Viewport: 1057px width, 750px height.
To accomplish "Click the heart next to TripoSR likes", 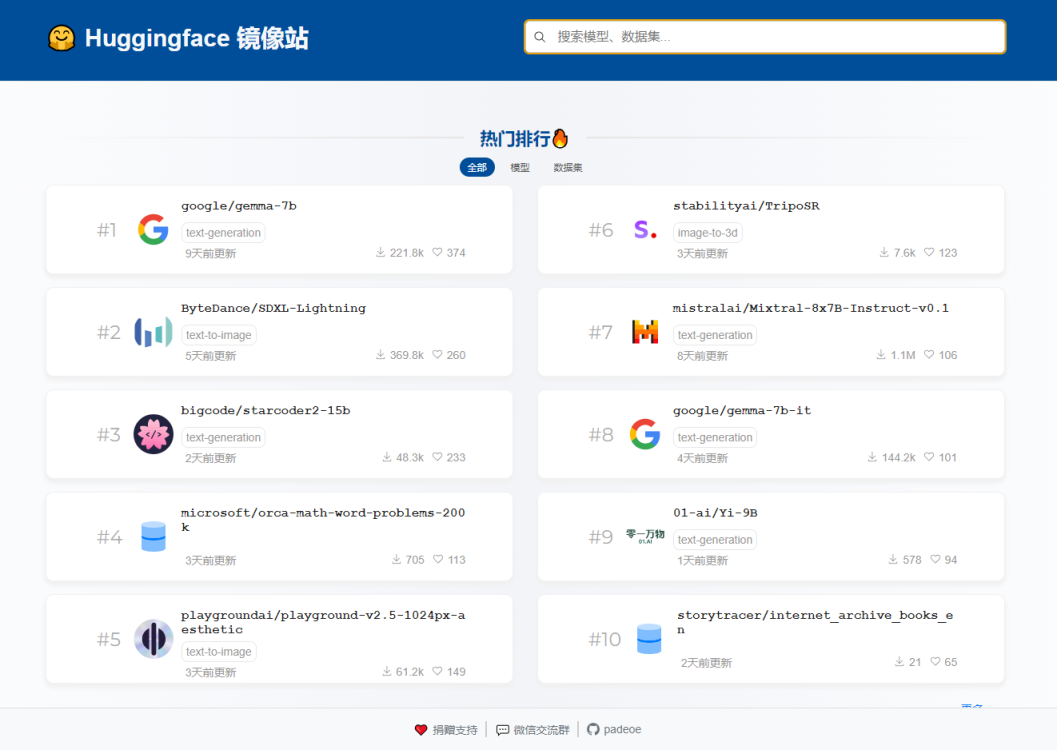I will 928,253.
